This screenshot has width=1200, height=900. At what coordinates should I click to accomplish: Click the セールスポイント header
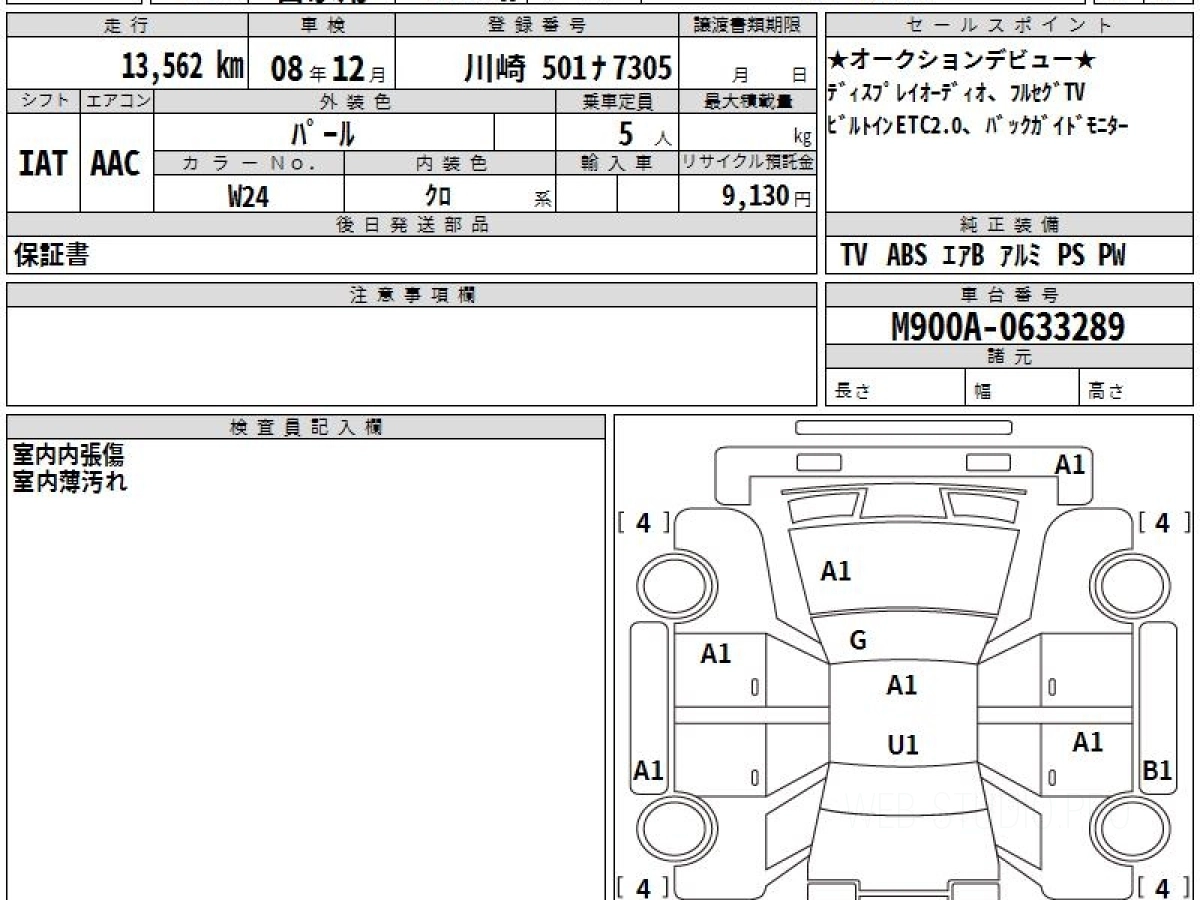(1009, 26)
